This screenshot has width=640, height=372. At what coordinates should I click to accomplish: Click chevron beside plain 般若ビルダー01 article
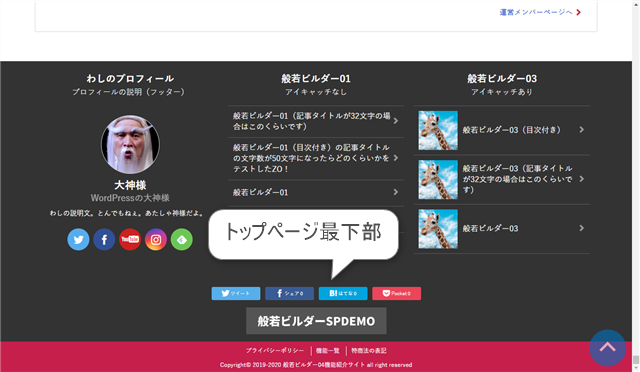point(396,192)
